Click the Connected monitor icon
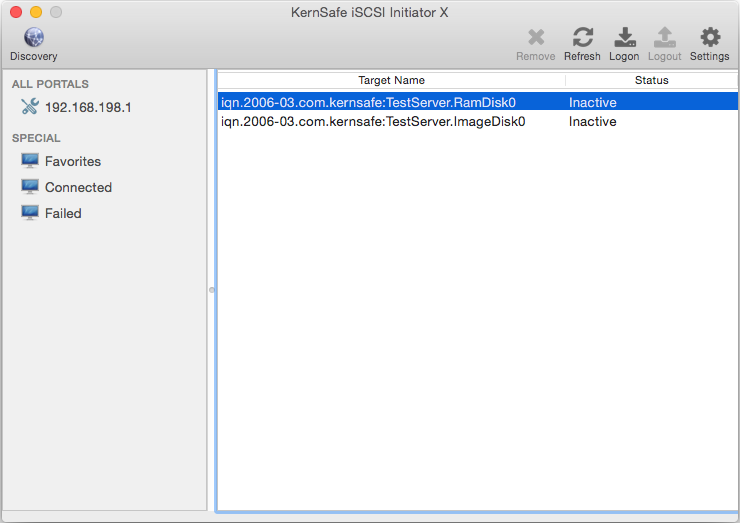Image resolution: width=740 pixels, height=523 pixels. pyautogui.click(x=30, y=187)
